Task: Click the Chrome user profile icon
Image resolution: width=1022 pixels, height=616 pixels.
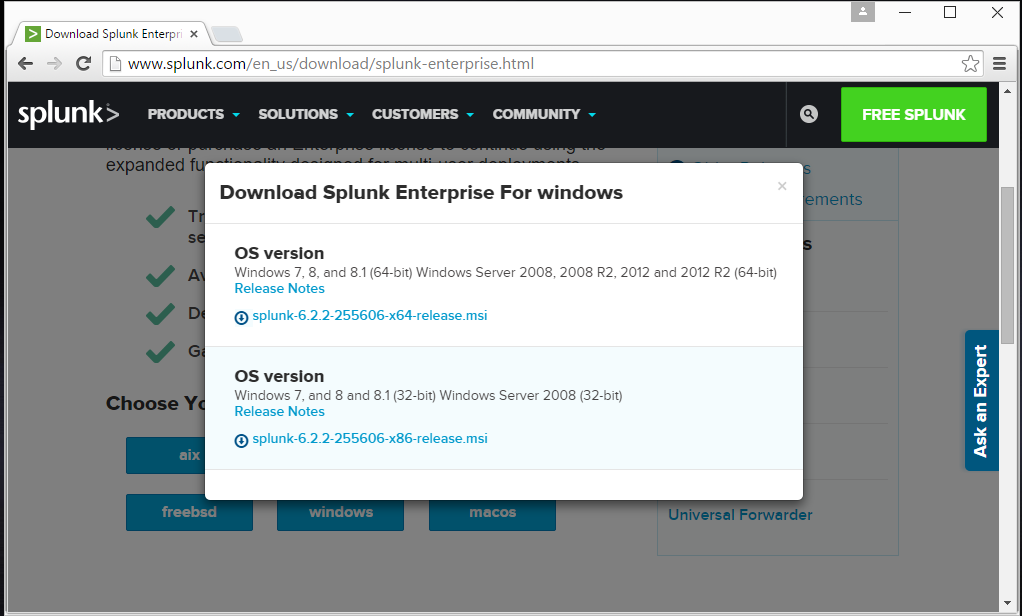Action: pyautogui.click(x=862, y=12)
